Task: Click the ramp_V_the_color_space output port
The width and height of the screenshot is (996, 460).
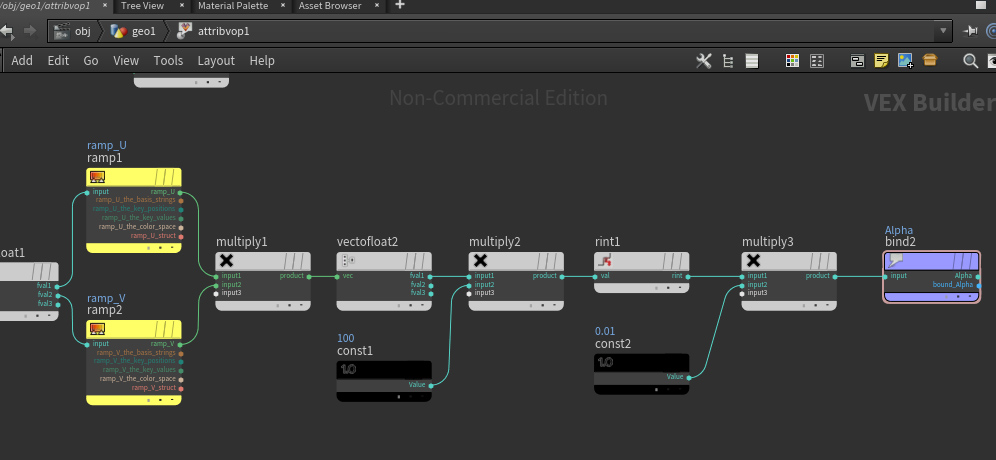Action: click(x=181, y=379)
